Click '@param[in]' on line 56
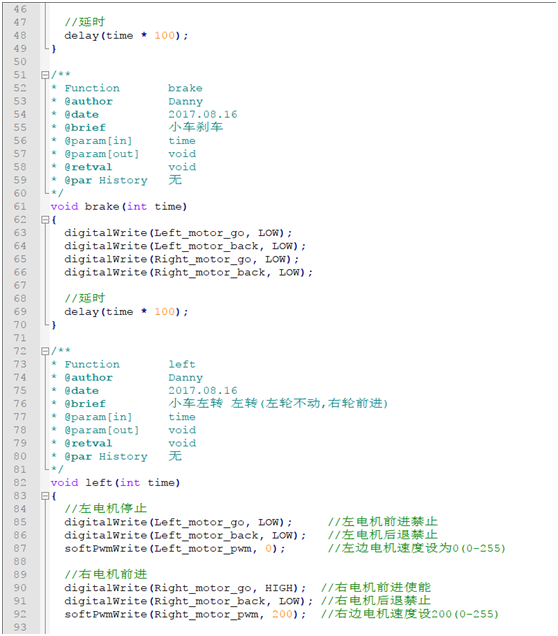558x636 pixels. click(x=98, y=141)
